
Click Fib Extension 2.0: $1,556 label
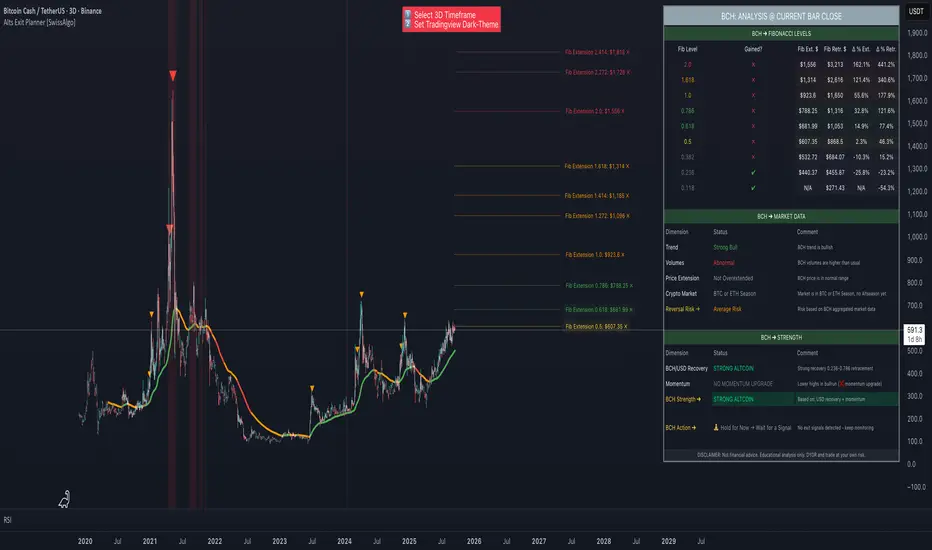(594, 111)
